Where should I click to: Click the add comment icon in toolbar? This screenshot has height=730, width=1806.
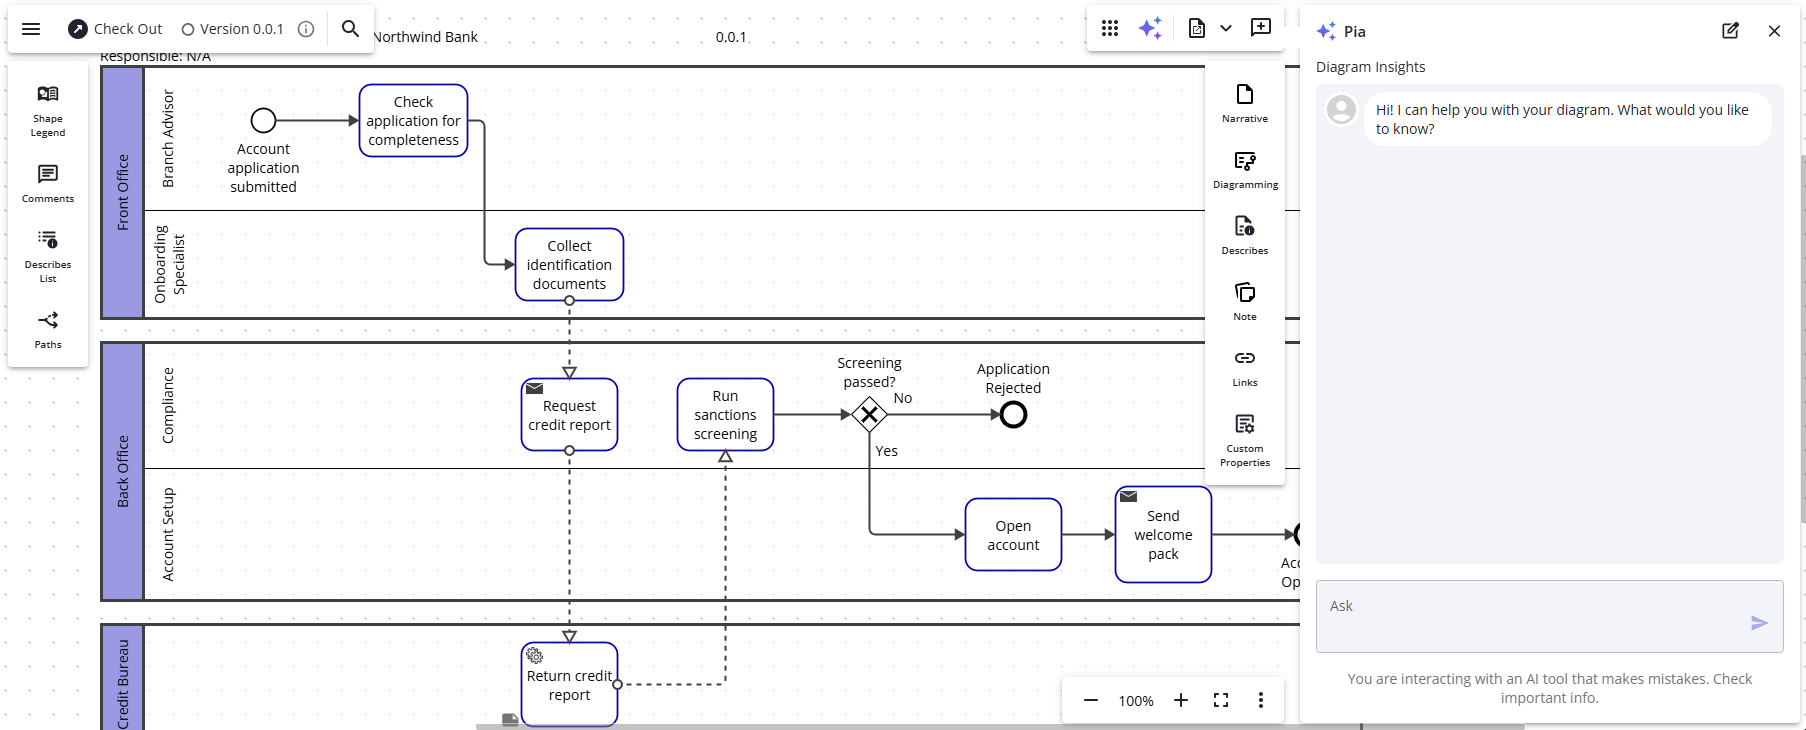click(x=1261, y=28)
